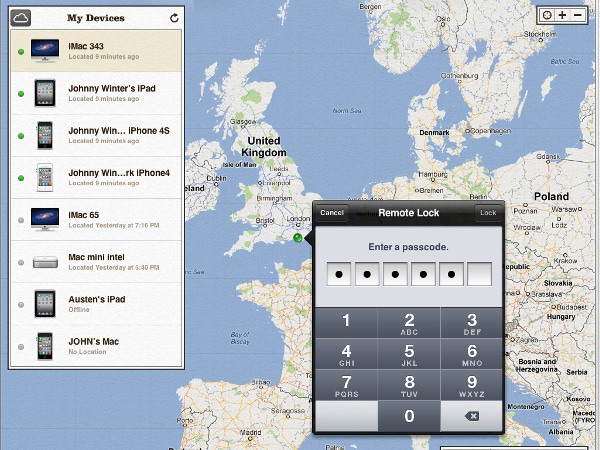The width and height of the screenshot is (600, 450).
Task: Zoom out the map with minus button
Action: pos(578,15)
